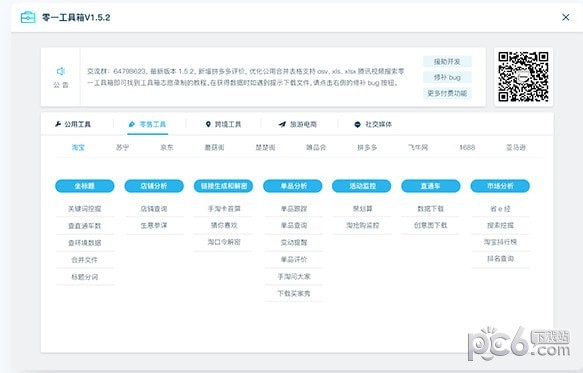Image resolution: width=583 pixels, height=373 pixels.
Task: Click the 市场分析 category button
Action: 500,186
